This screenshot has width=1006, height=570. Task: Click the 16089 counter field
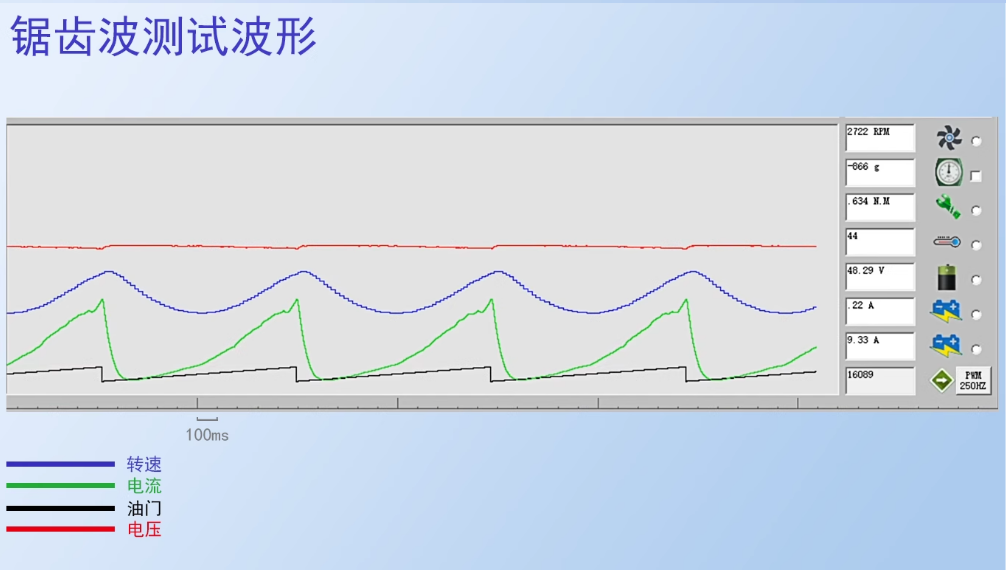(880, 381)
